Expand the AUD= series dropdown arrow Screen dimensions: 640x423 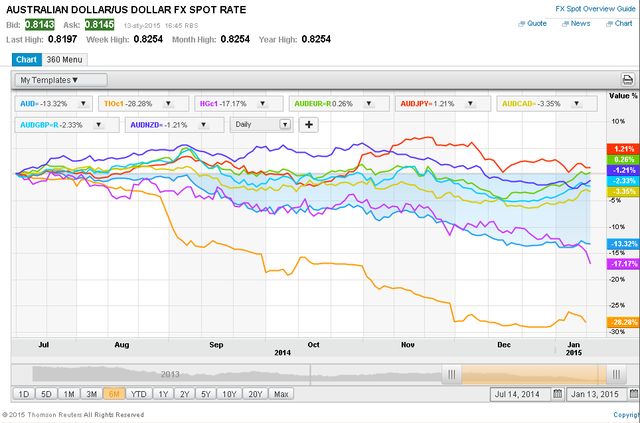[x=83, y=104]
